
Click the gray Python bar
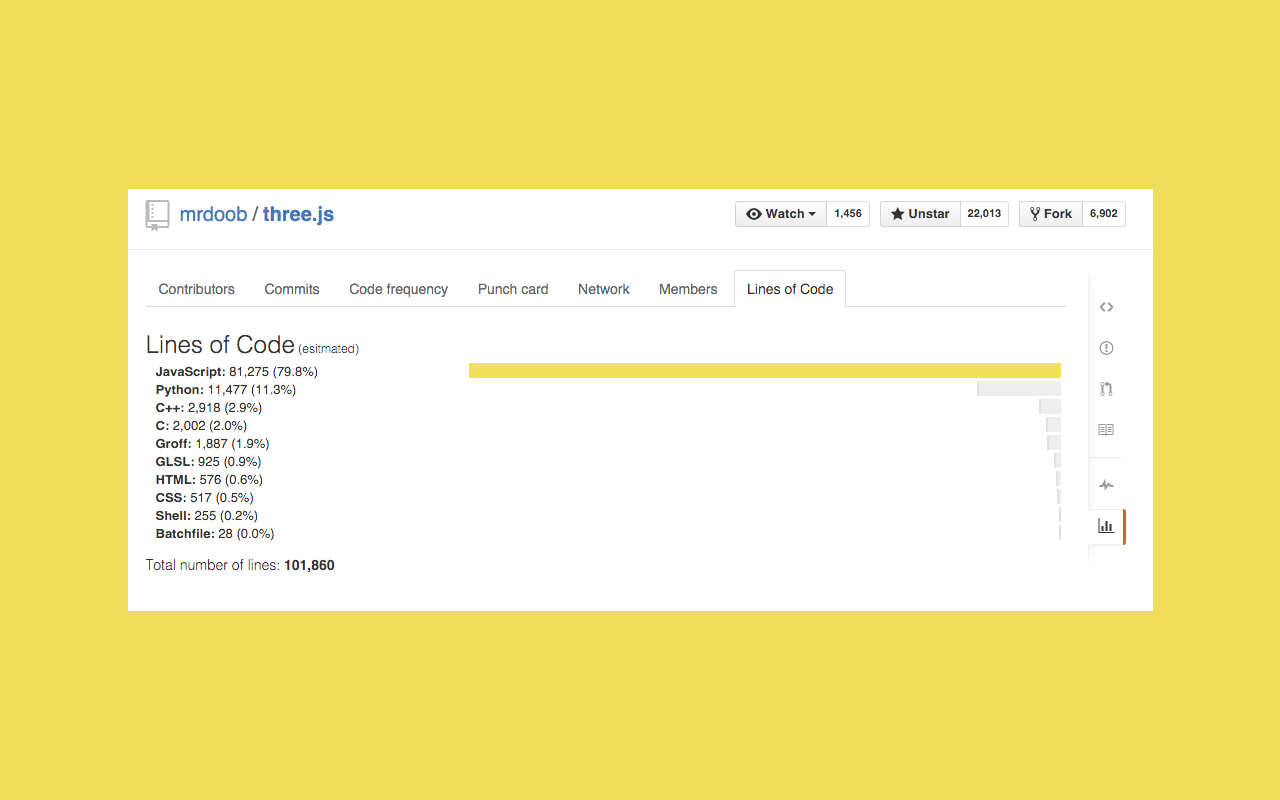coord(1018,389)
